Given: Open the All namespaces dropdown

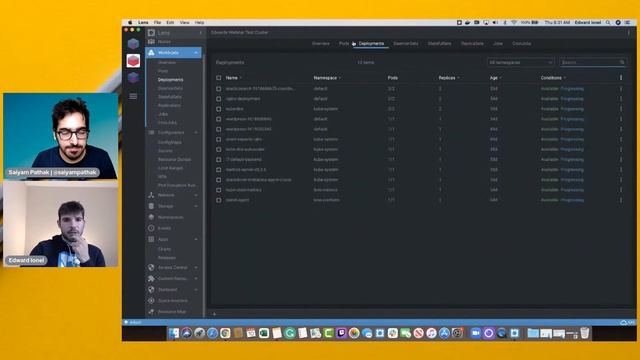Looking at the screenshot, I should pos(520,62).
